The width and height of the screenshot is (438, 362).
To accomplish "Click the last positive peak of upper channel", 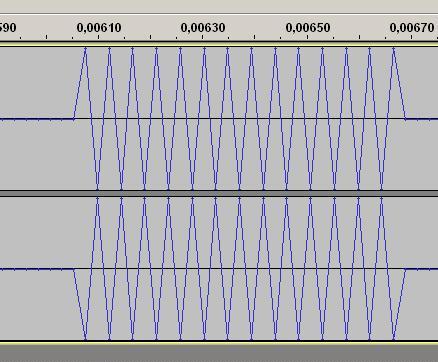I will [x=394, y=49].
